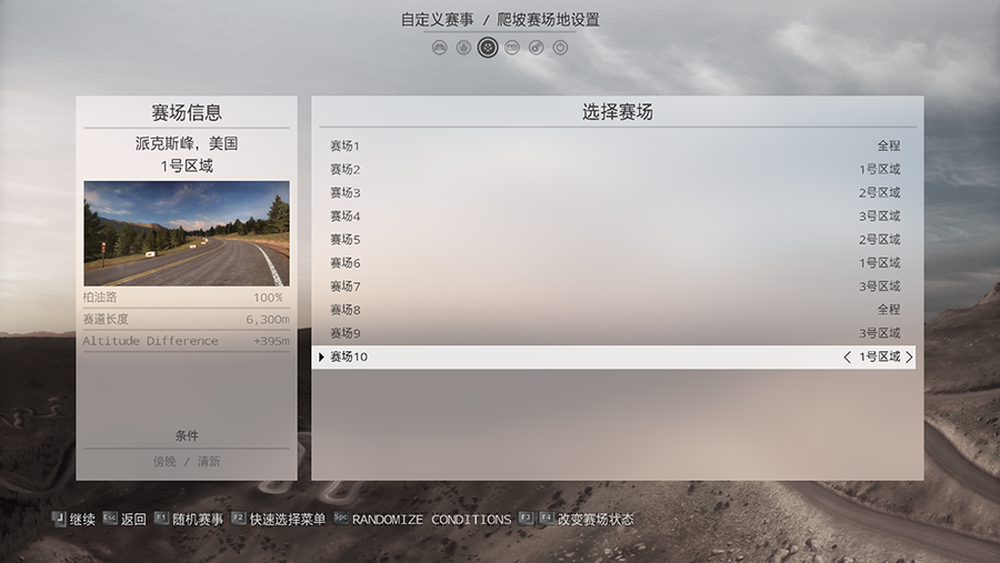Click the 赛道长度 6,300m row
The width and height of the screenshot is (1000, 563).
tap(186, 319)
